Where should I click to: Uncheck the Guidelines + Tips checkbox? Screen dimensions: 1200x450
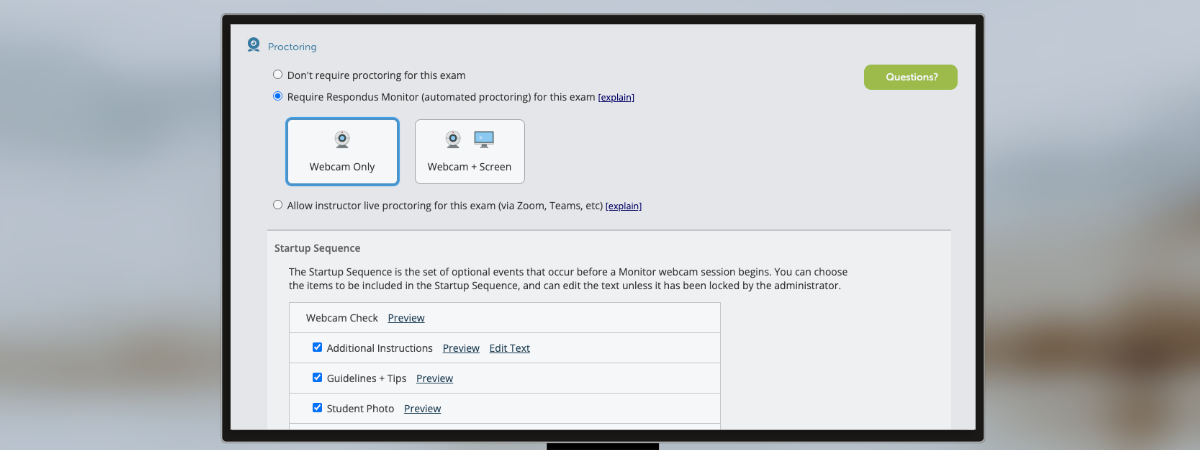(x=317, y=378)
